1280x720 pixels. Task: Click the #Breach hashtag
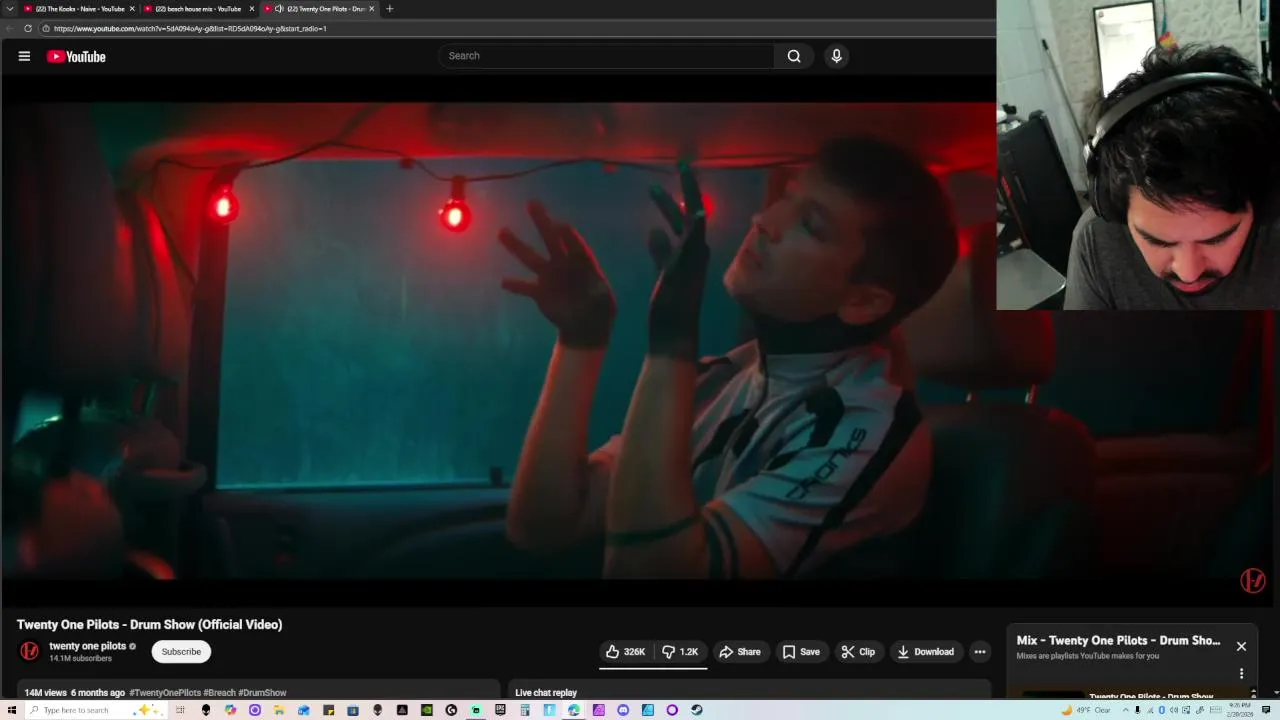219,692
